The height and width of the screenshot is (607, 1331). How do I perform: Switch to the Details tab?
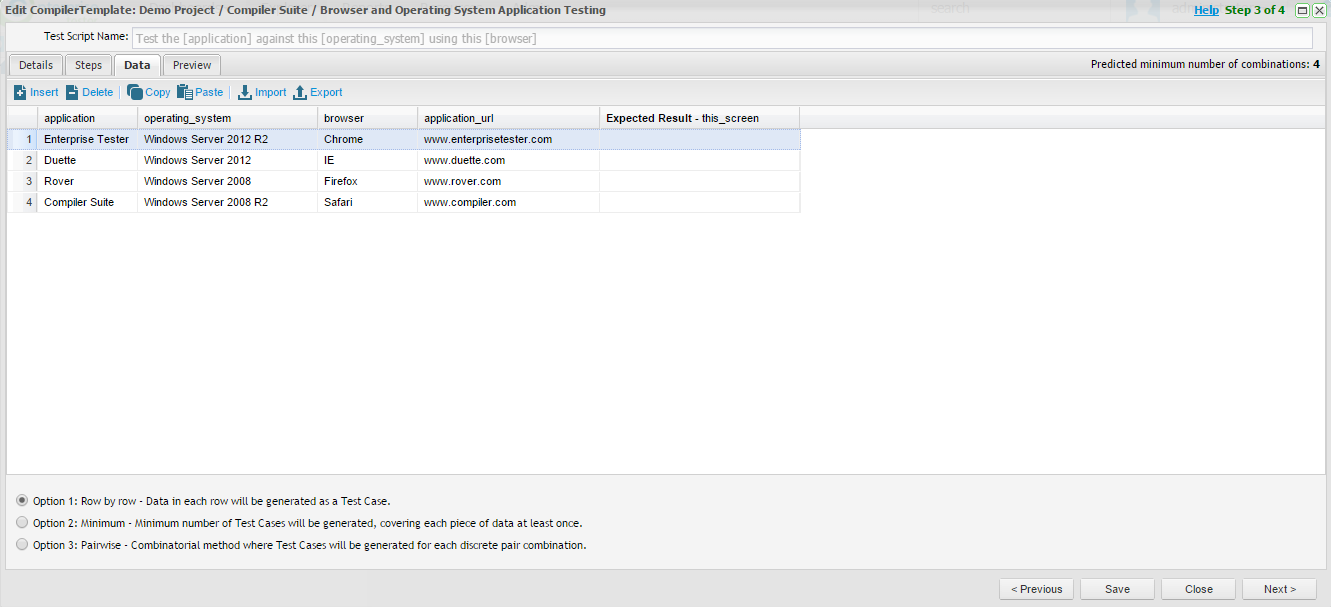coord(36,65)
